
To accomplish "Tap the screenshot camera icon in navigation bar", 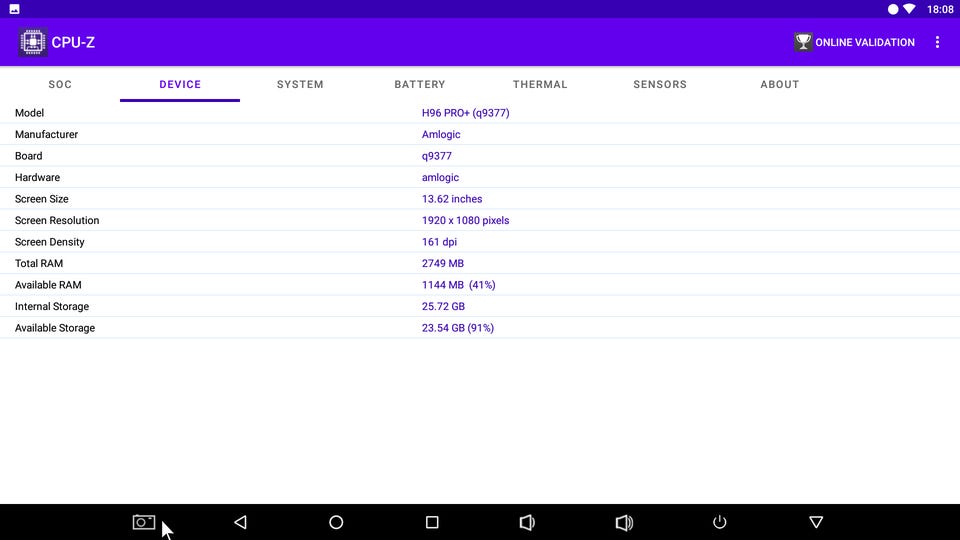I will [144, 522].
